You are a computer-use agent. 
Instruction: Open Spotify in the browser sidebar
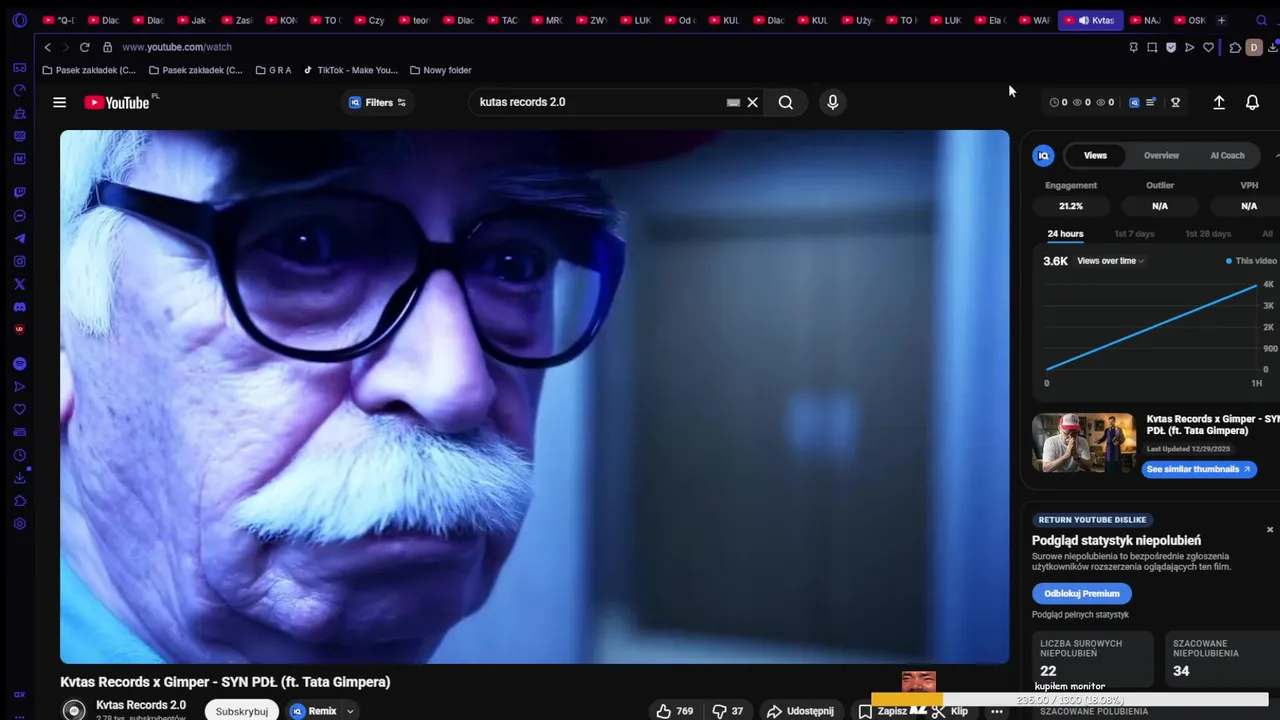tap(19, 364)
